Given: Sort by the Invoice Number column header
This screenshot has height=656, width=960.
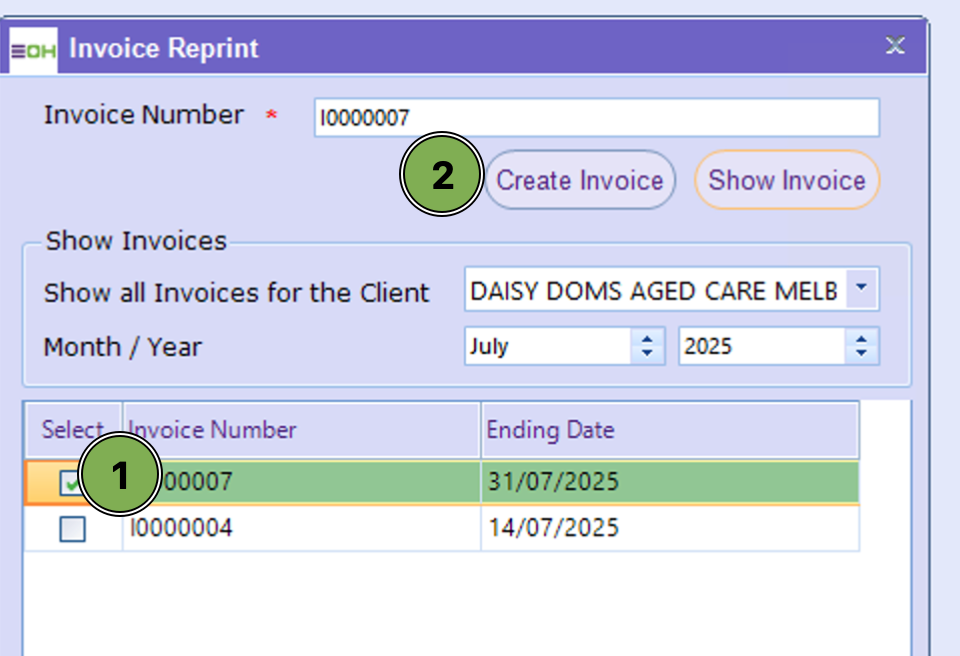Looking at the screenshot, I should point(300,430).
